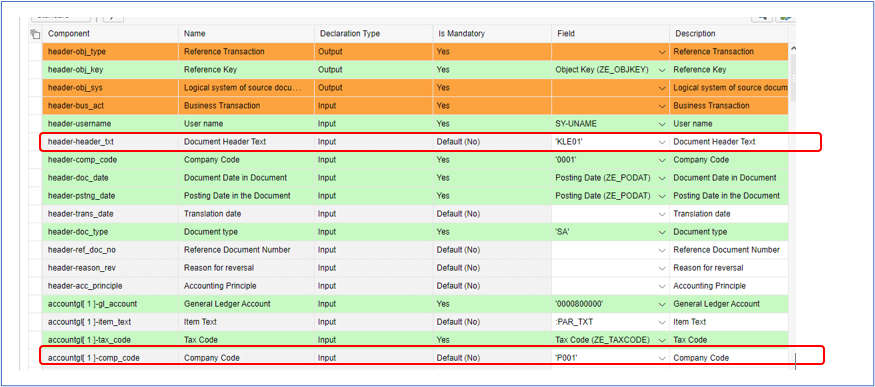The height and width of the screenshot is (387, 875).
Task: Select the header-header_txt component cell
Action: coord(110,142)
